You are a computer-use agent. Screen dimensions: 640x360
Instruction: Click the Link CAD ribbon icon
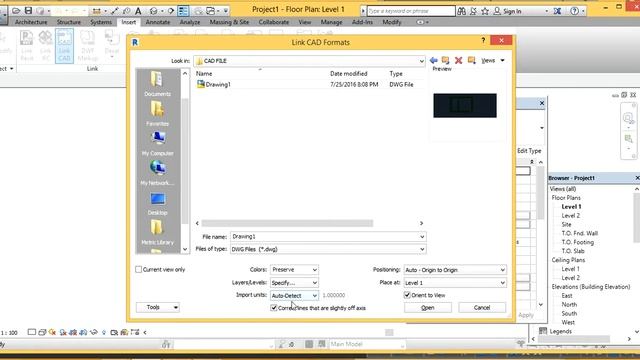[x=64, y=45]
